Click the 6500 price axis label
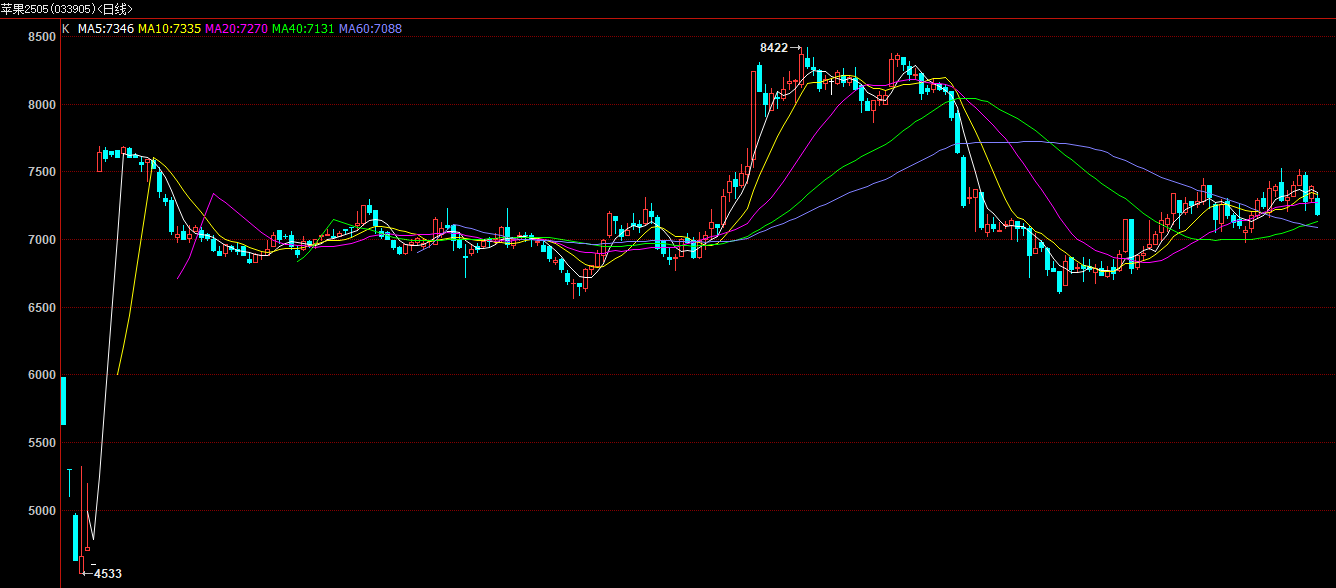 42,308
